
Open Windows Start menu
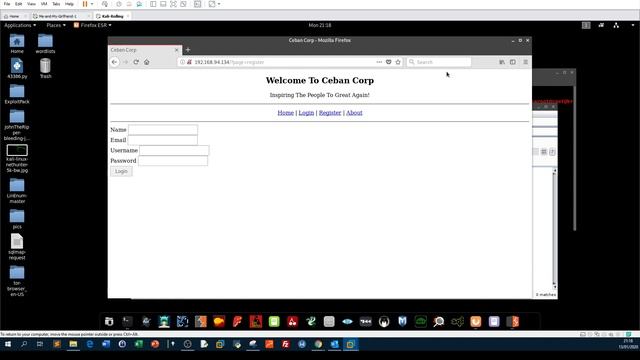click(8, 344)
